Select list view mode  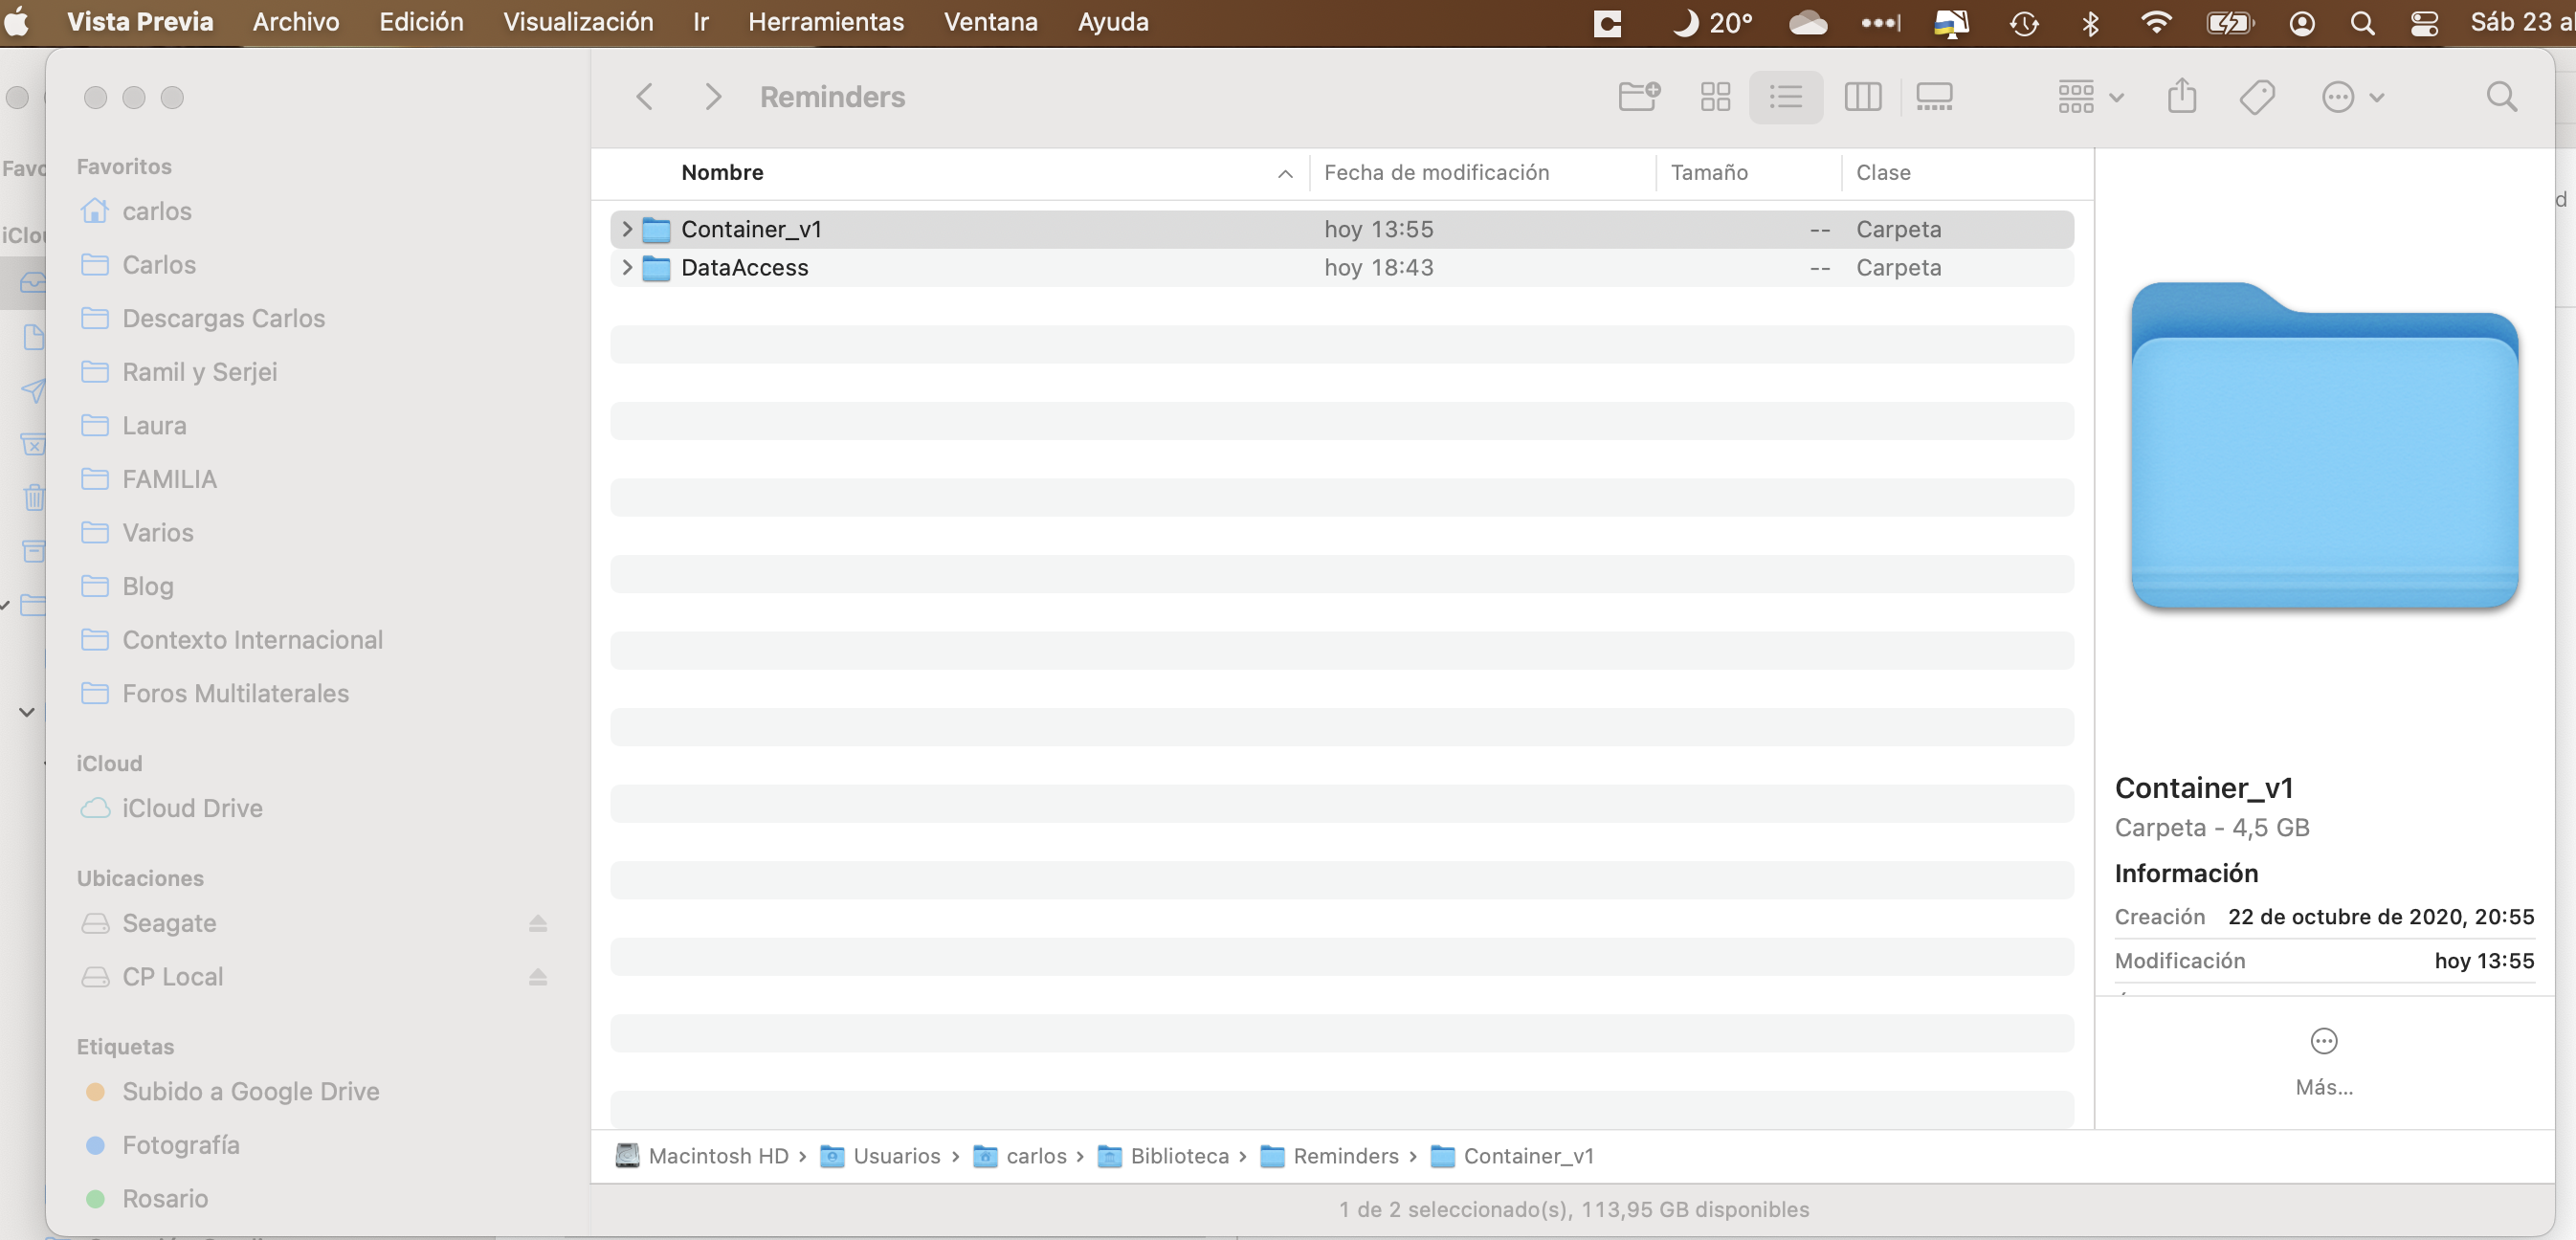(x=1786, y=97)
